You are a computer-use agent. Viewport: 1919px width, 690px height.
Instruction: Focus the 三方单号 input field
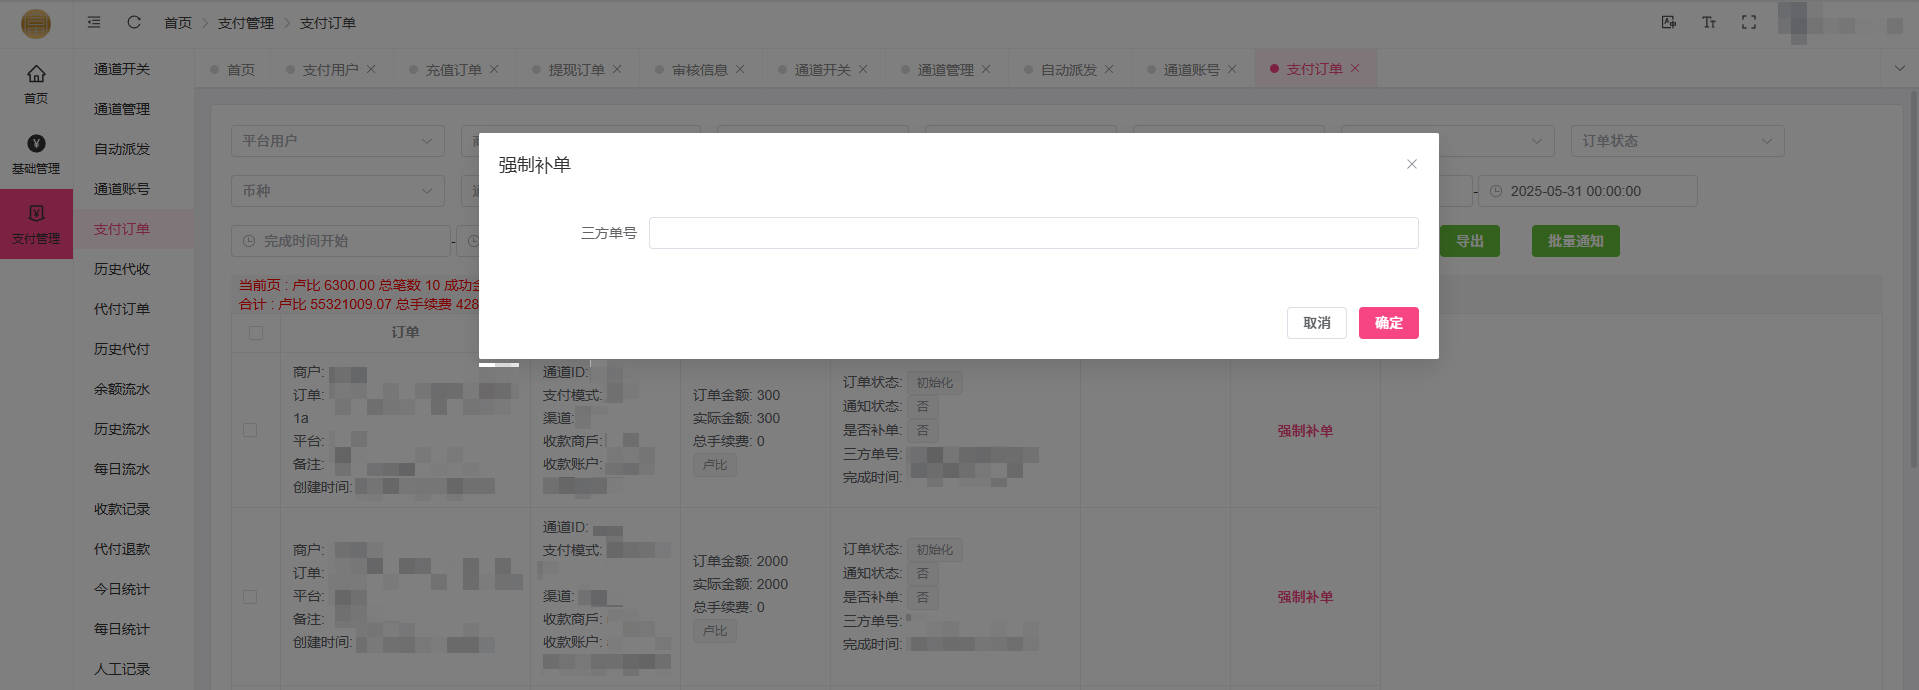pyautogui.click(x=1033, y=233)
